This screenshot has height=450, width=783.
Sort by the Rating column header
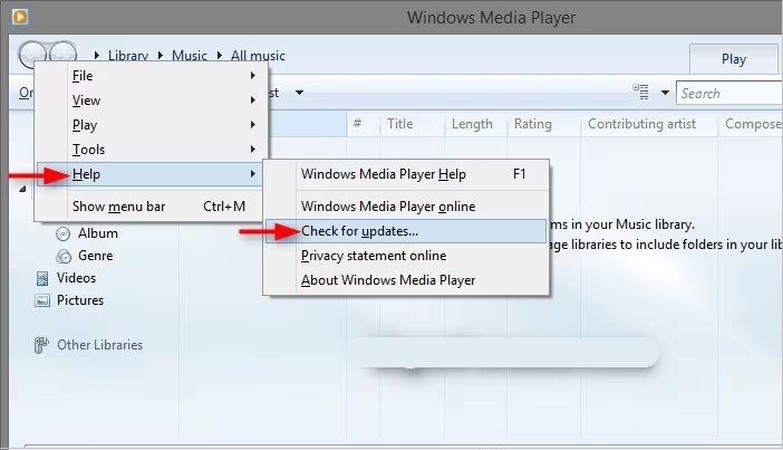coord(544,124)
